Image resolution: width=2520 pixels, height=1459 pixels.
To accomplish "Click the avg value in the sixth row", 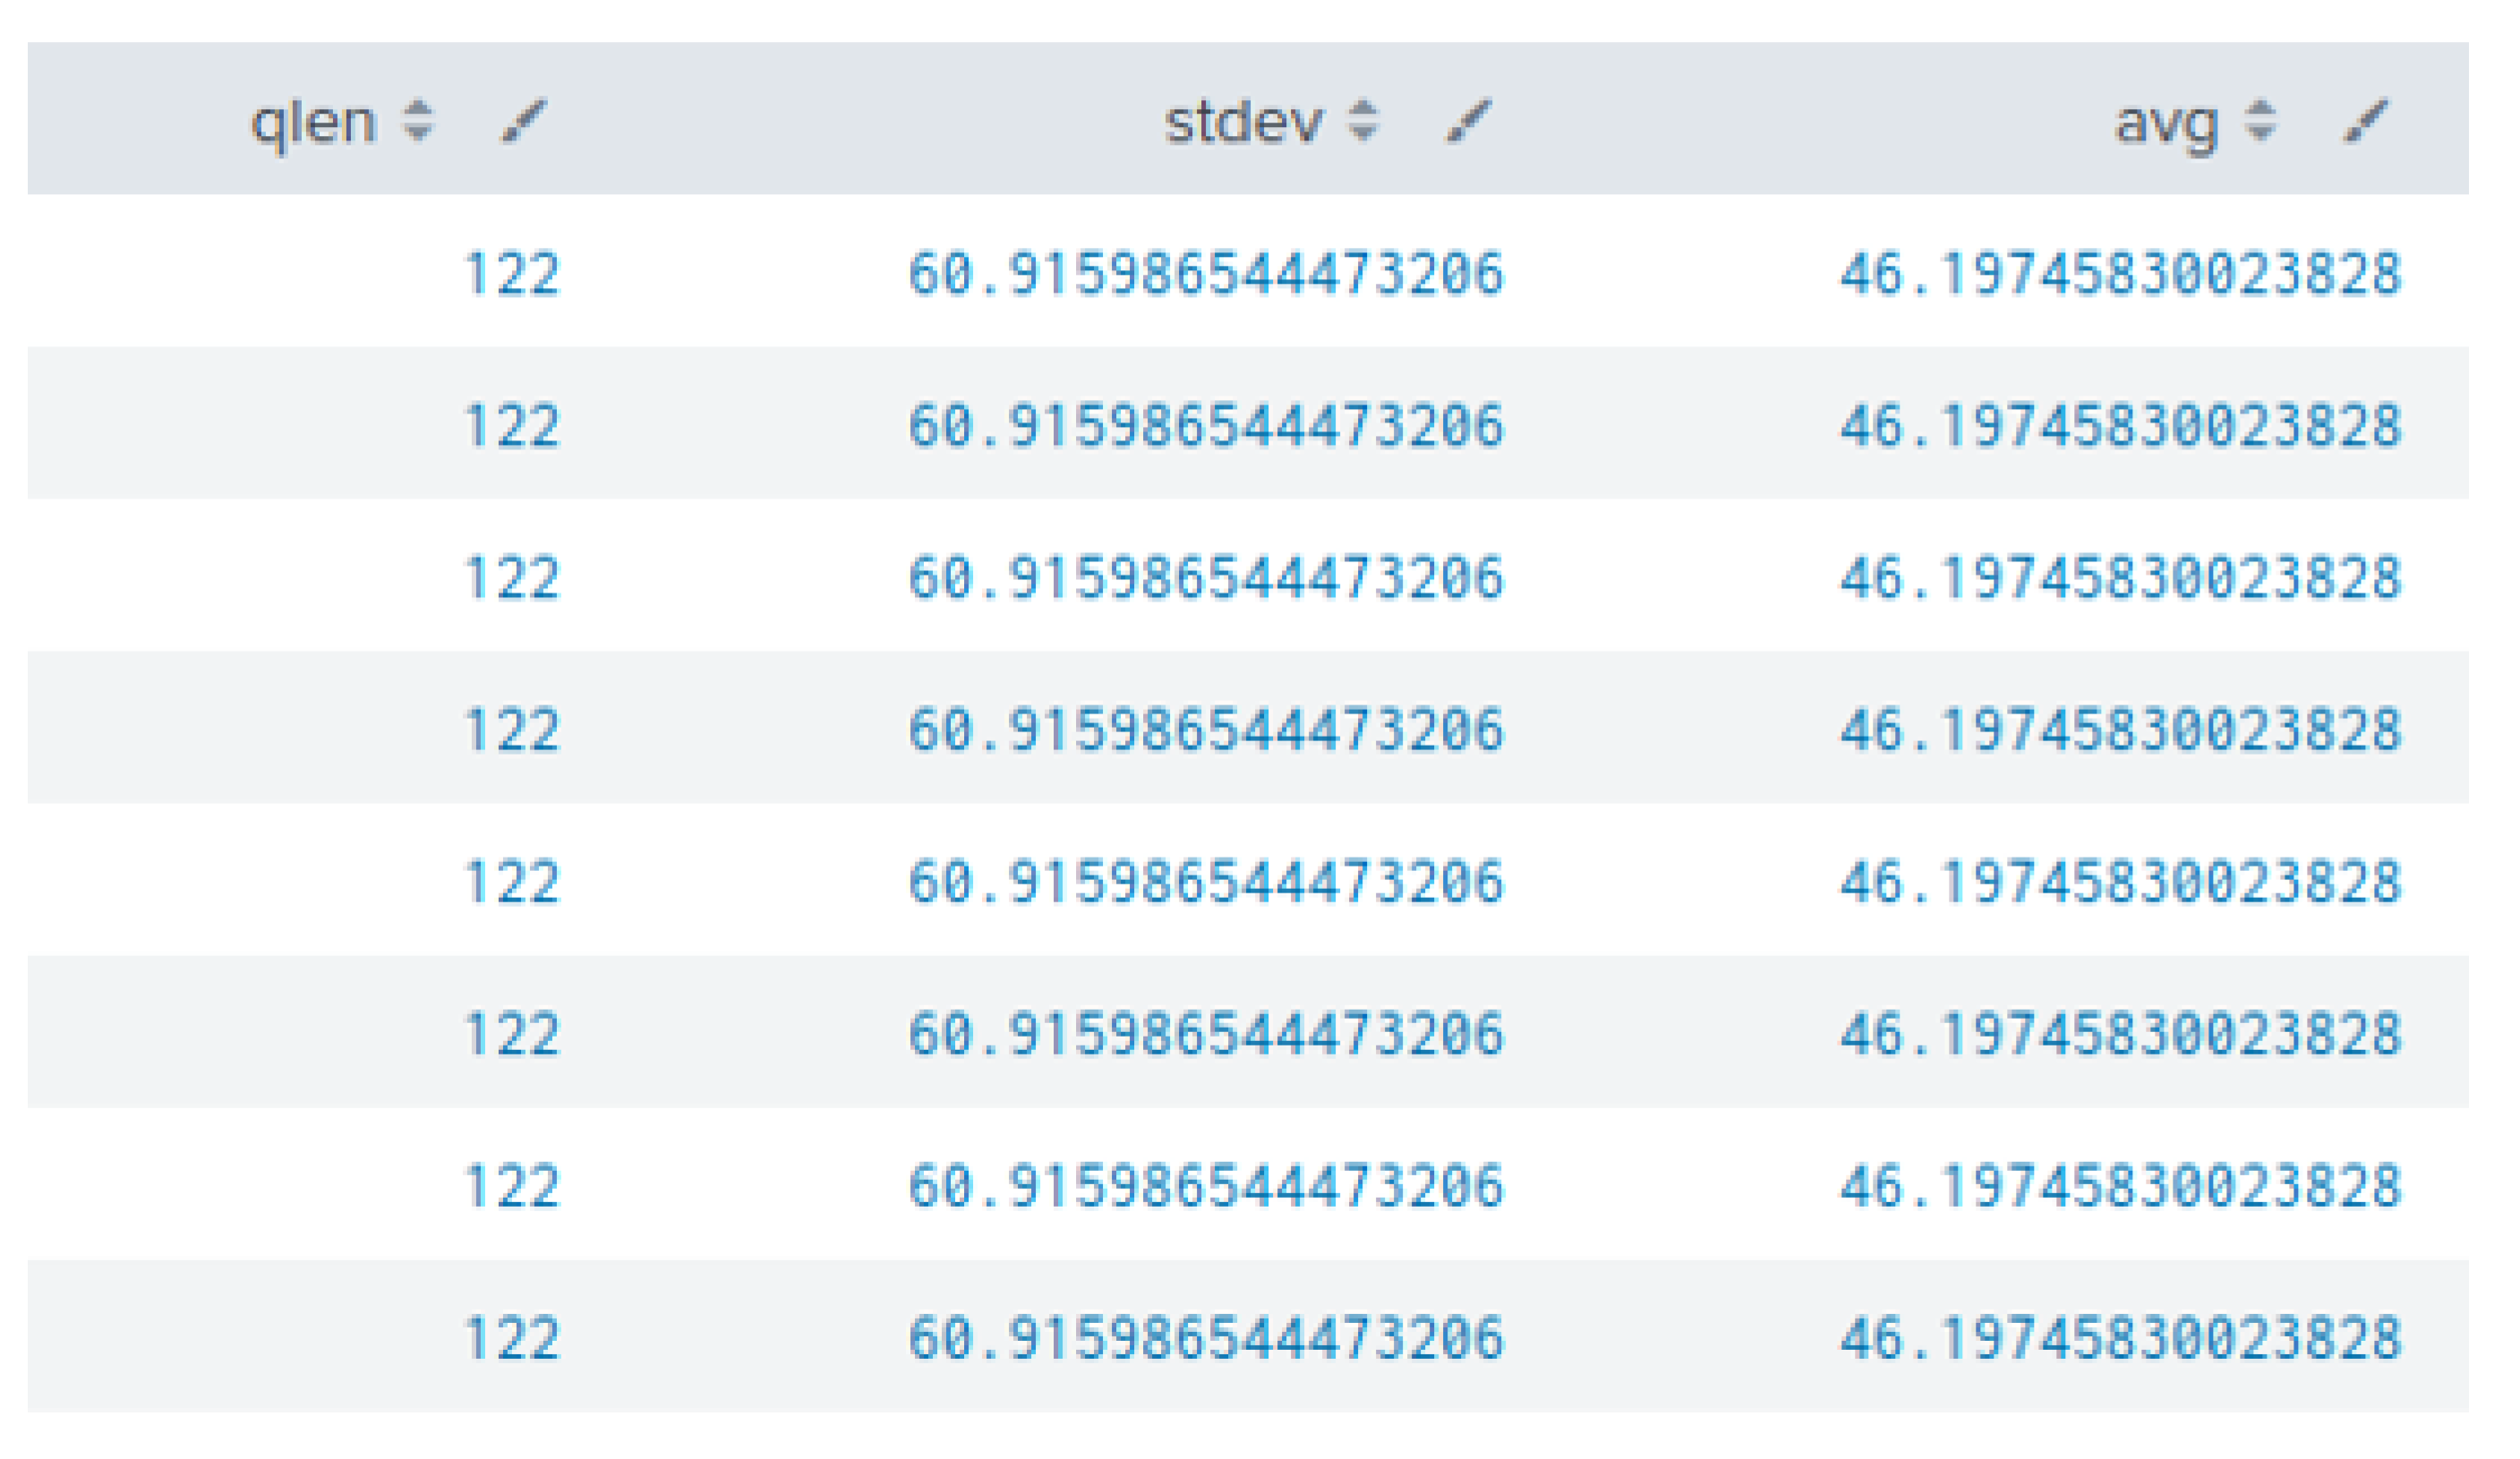I will coord(2120,1033).
